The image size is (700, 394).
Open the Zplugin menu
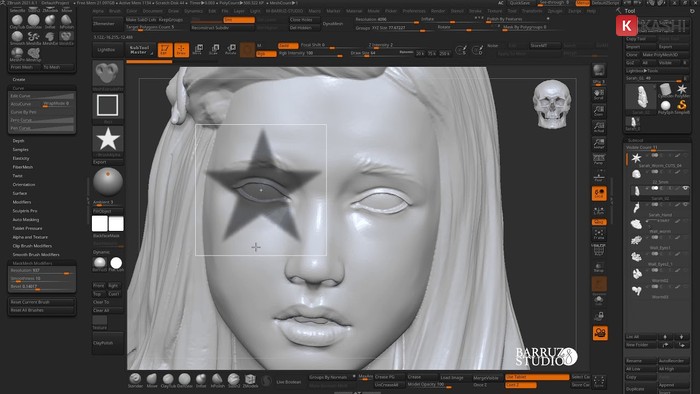555,11
